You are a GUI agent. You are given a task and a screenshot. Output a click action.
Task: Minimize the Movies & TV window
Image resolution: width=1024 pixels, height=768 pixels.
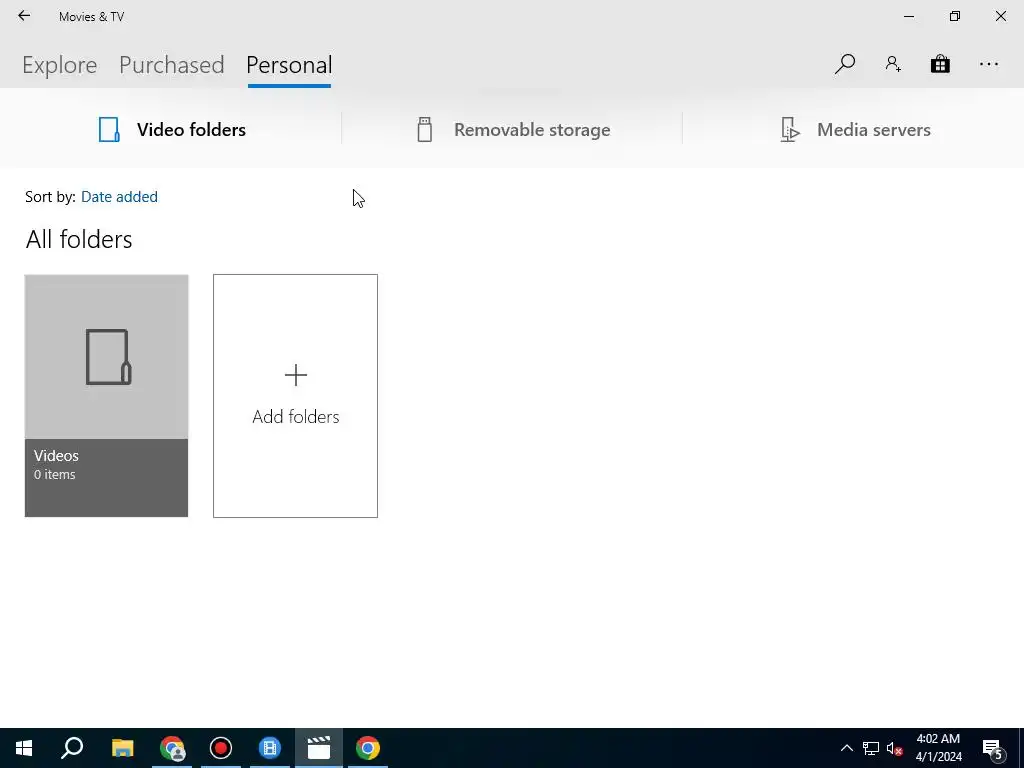coord(909,16)
